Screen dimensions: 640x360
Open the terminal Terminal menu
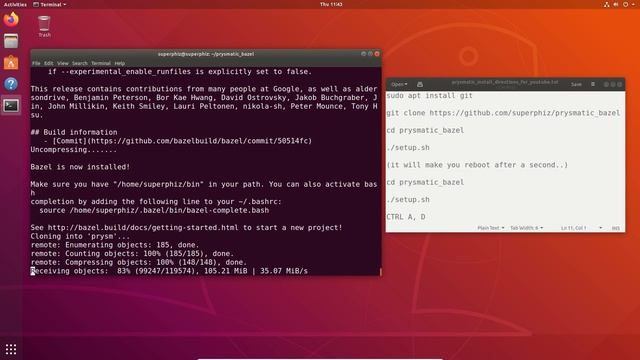101,63
